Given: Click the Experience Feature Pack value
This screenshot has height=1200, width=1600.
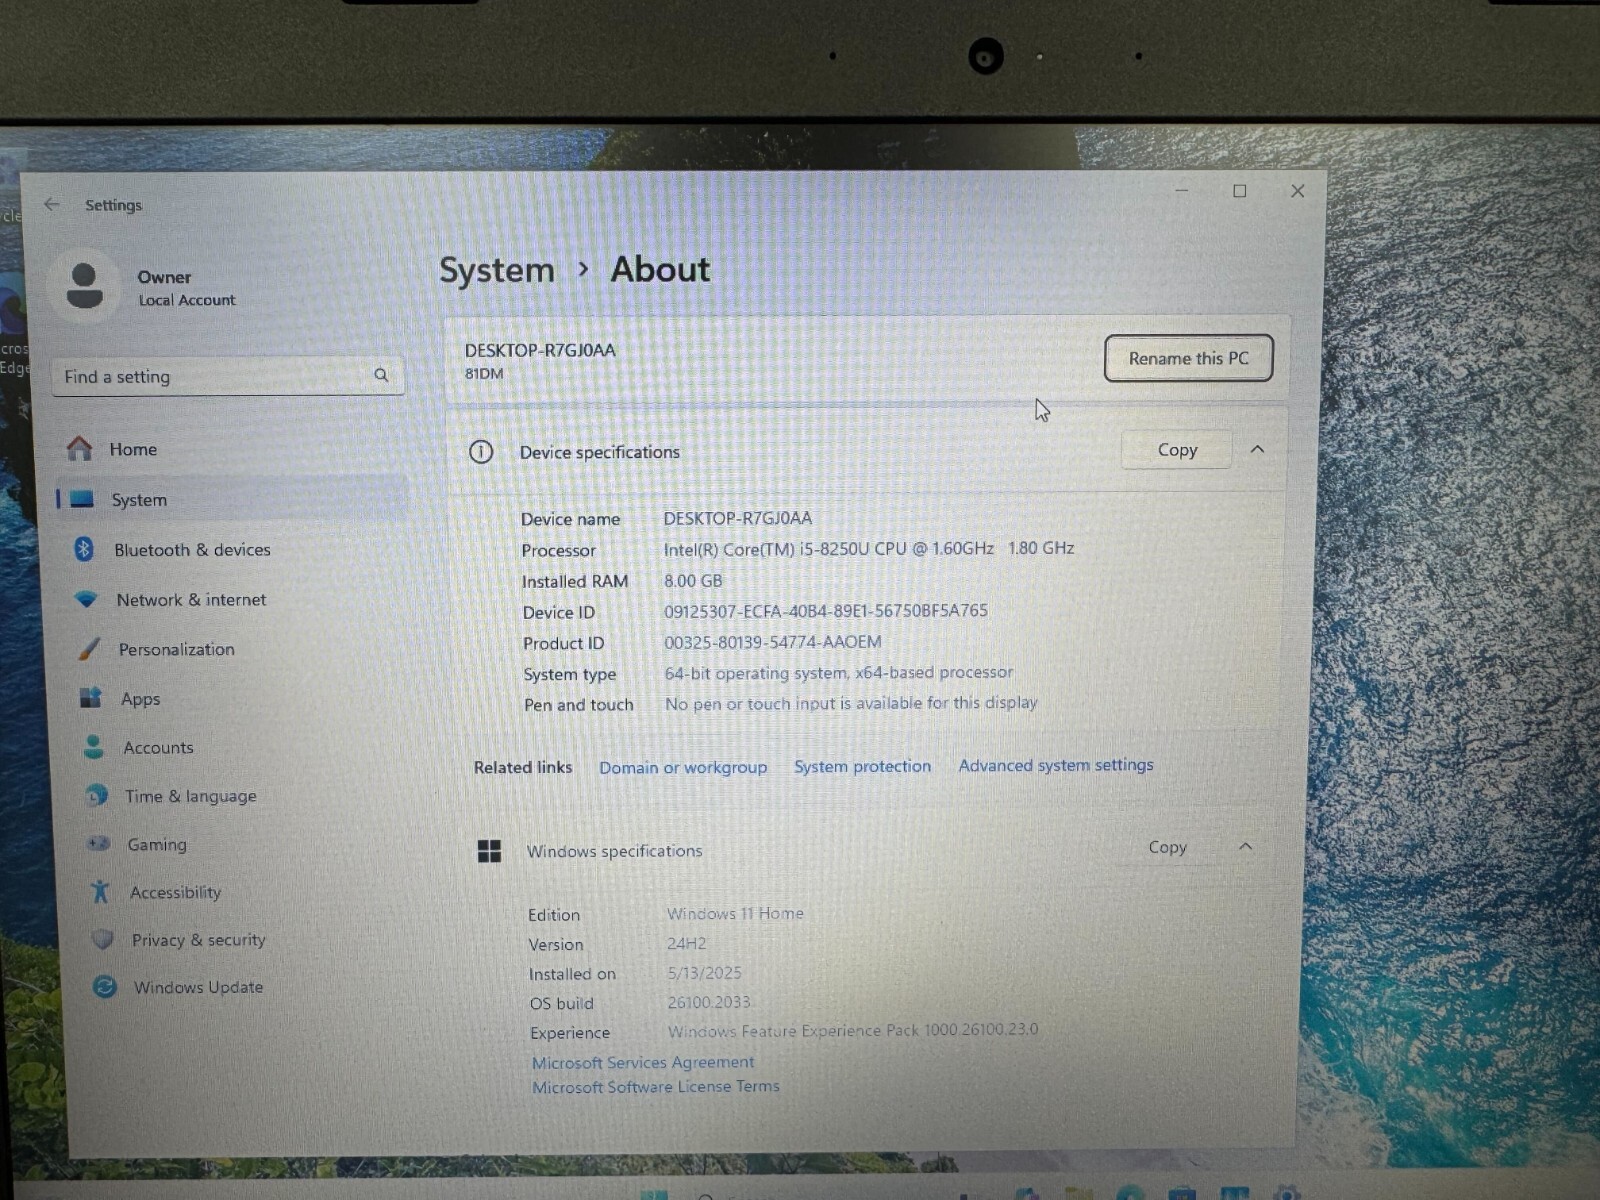Looking at the screenshot, I should [x=853, y=1030].
